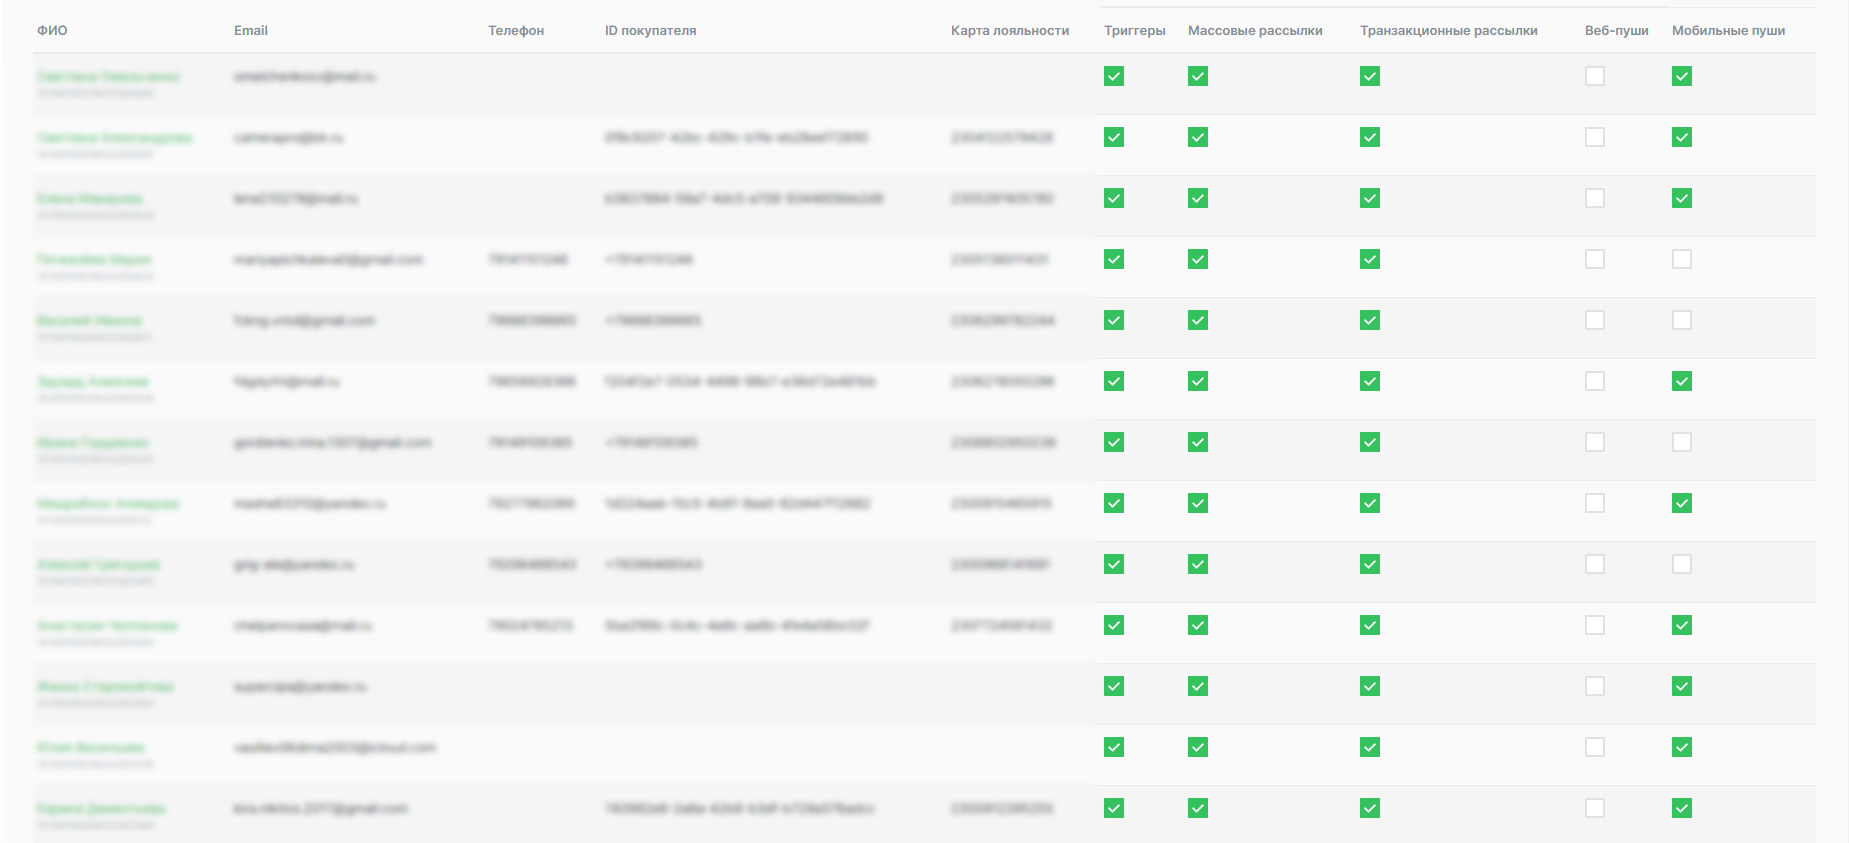The width and height of the screenshot is (1849, 843).
Task: Click the Массовые рассылки column header
Action: (1254, 31)
